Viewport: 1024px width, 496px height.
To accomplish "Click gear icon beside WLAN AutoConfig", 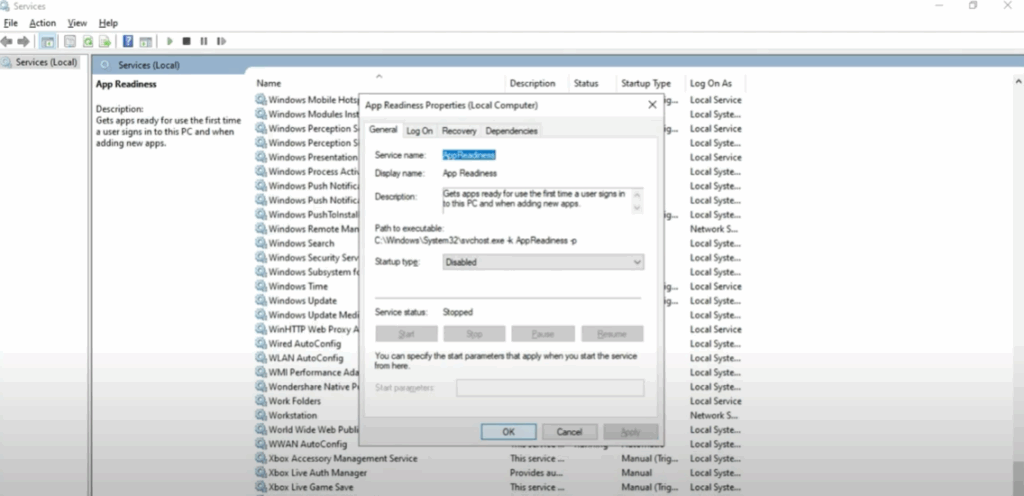I will (261, 358).
